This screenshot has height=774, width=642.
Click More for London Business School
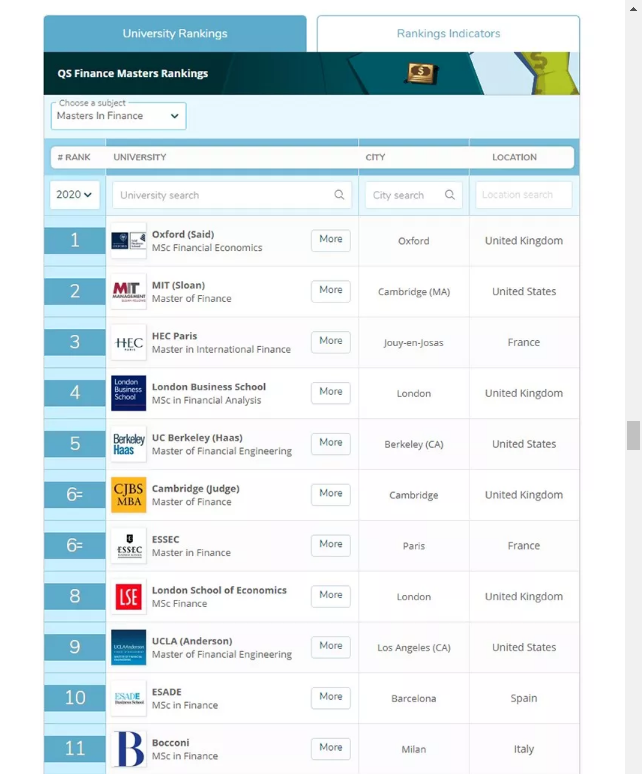[x=331, y=392]
